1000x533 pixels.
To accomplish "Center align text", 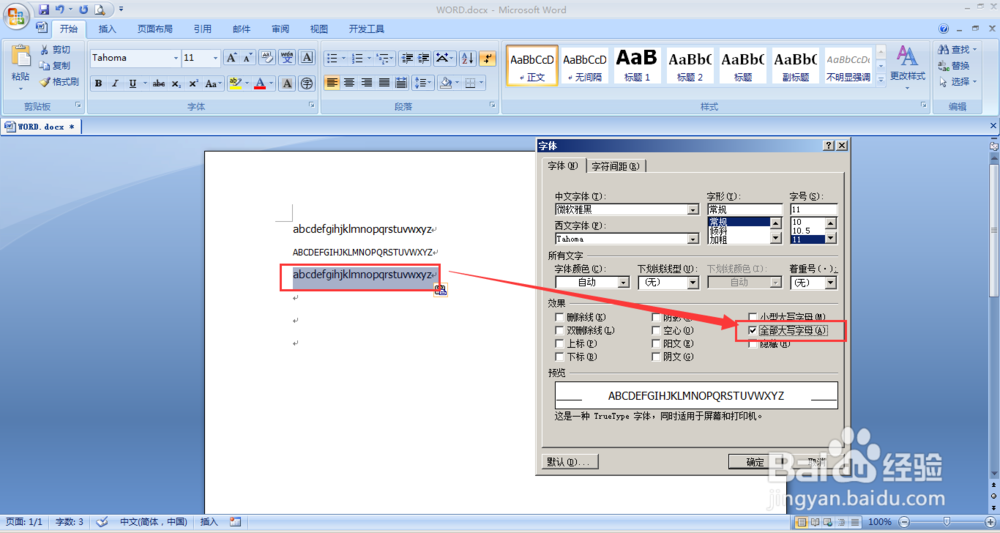I will (349, 83).
